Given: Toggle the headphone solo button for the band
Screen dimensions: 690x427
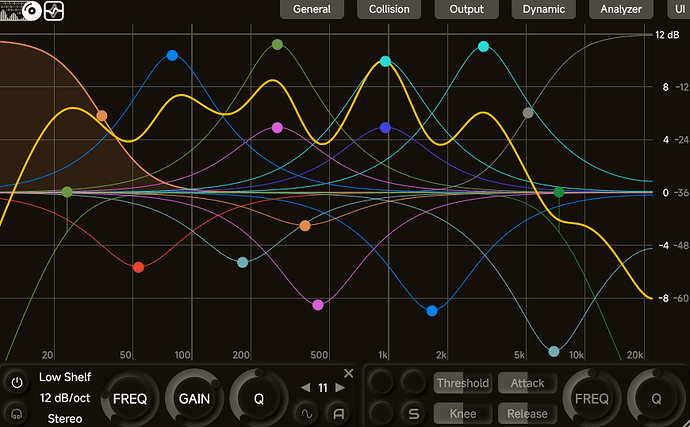Looking at the screenshot, I should coord(17,414).
